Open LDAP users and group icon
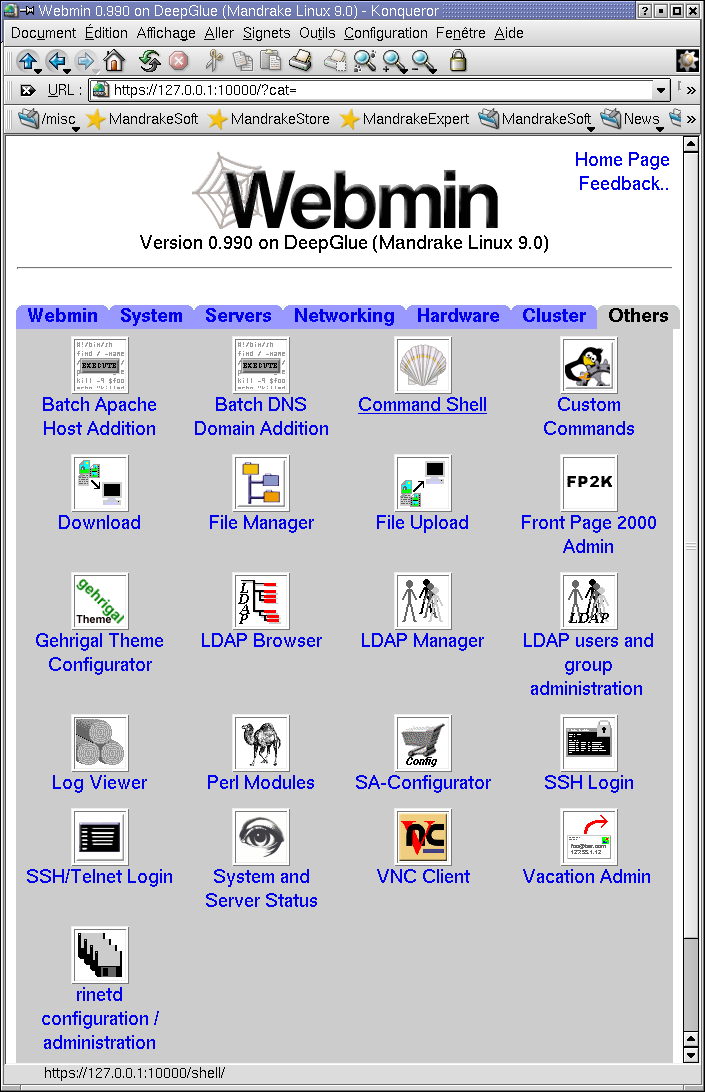This screenshot has width=705, height=1092. tap(589, 601)
